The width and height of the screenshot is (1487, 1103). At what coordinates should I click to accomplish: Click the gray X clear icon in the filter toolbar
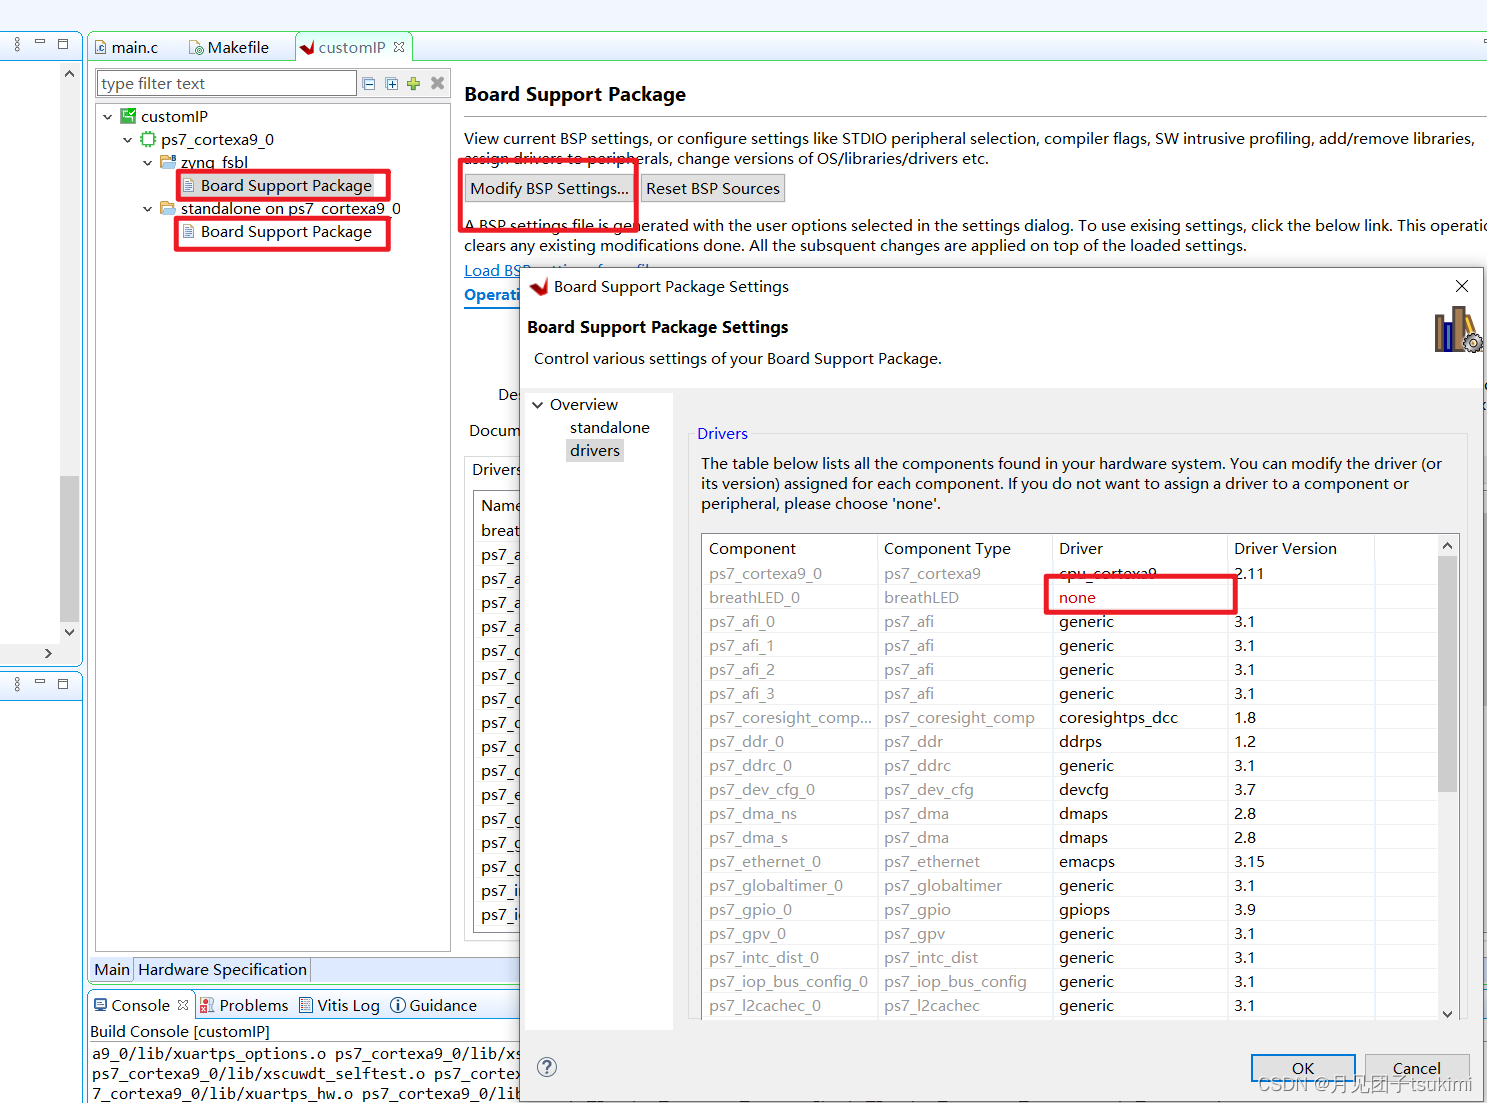tap(437, 83)
